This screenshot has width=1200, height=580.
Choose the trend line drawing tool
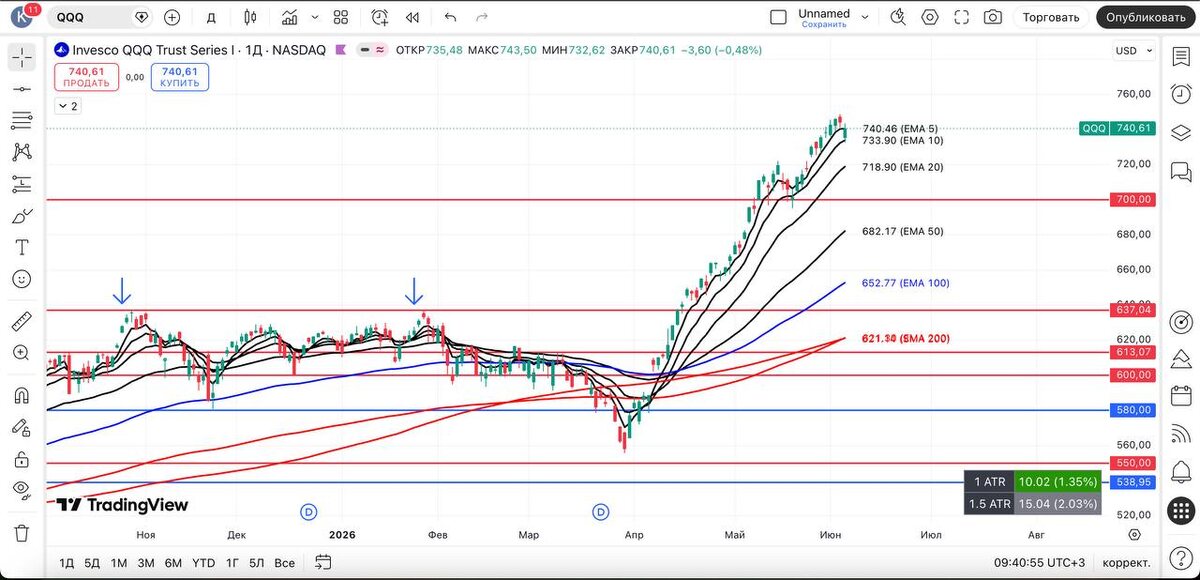tap(22, 89)
